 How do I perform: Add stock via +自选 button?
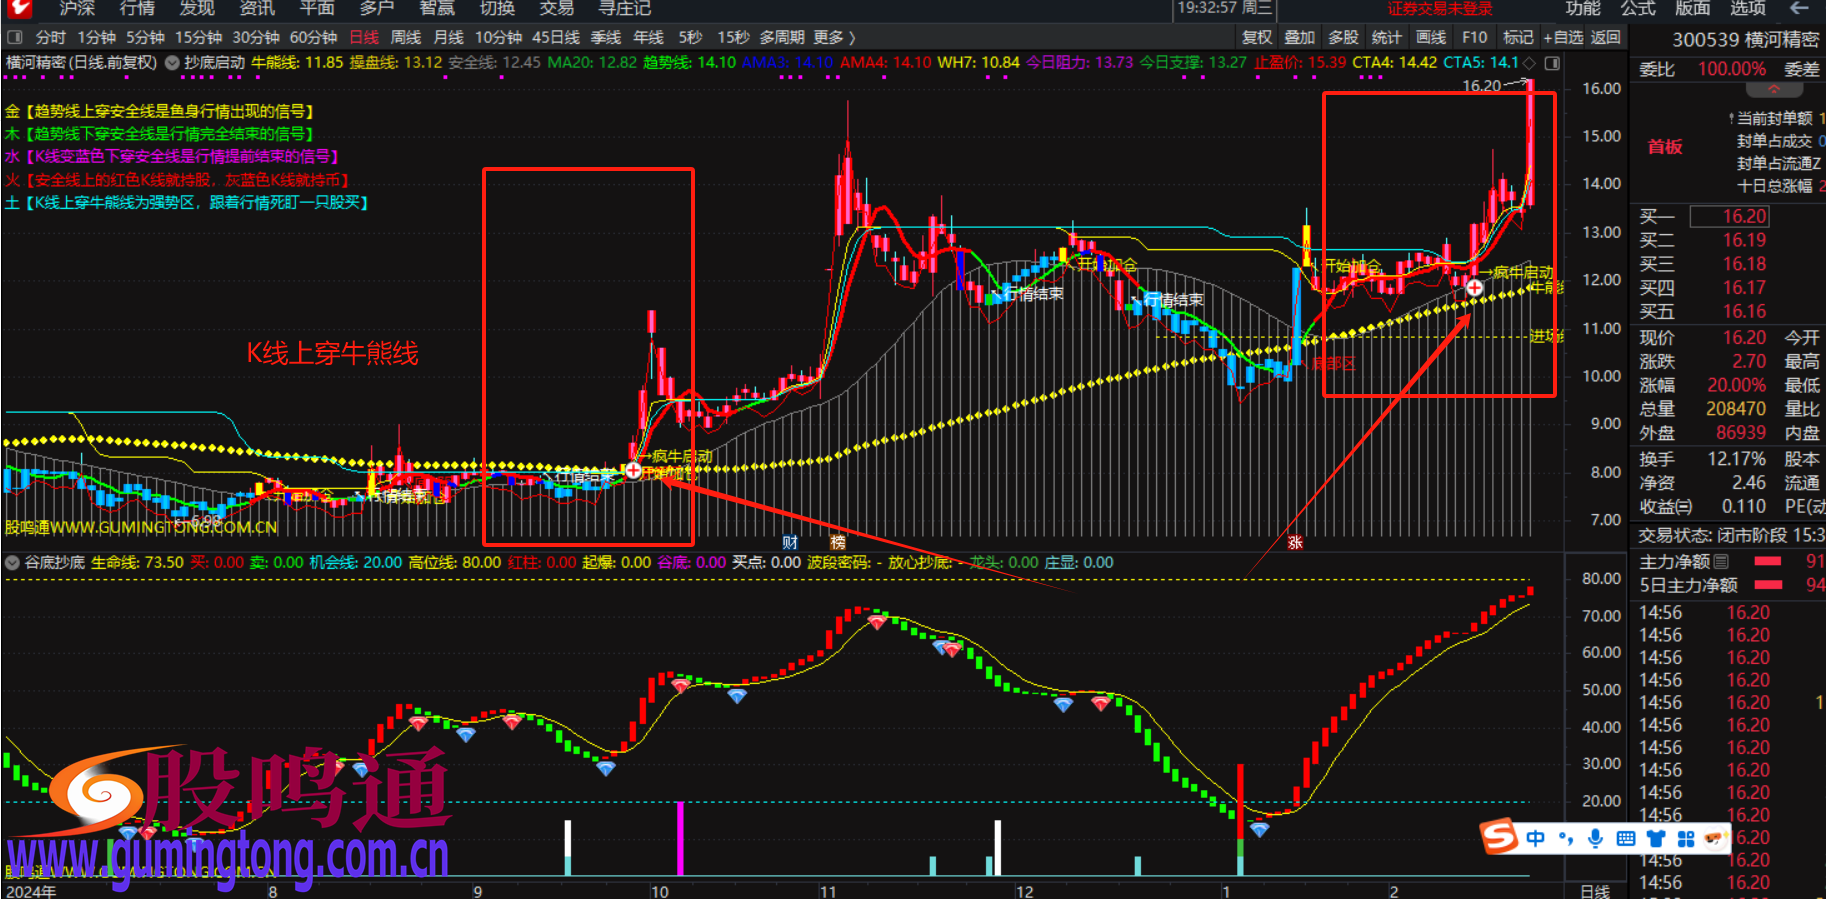1563,37
